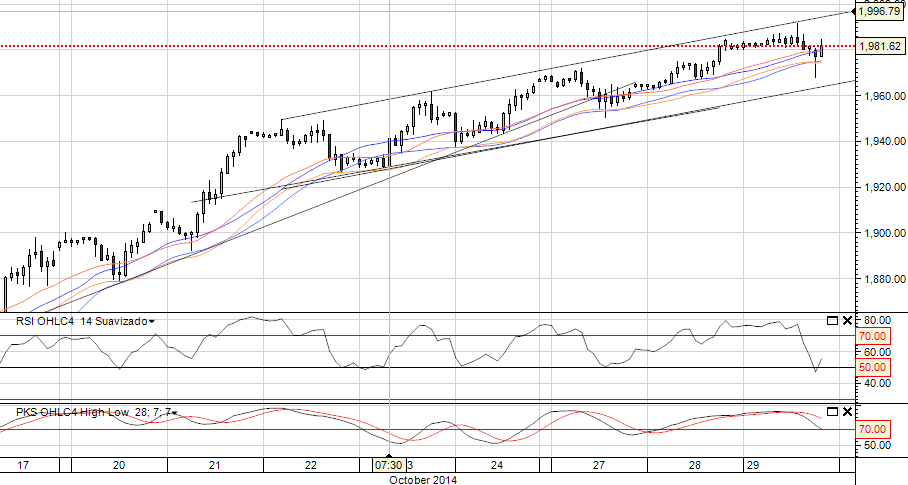Click the 1,960.00 price axis label
This screenshot has height=485, width=908.
click(883, 95)
